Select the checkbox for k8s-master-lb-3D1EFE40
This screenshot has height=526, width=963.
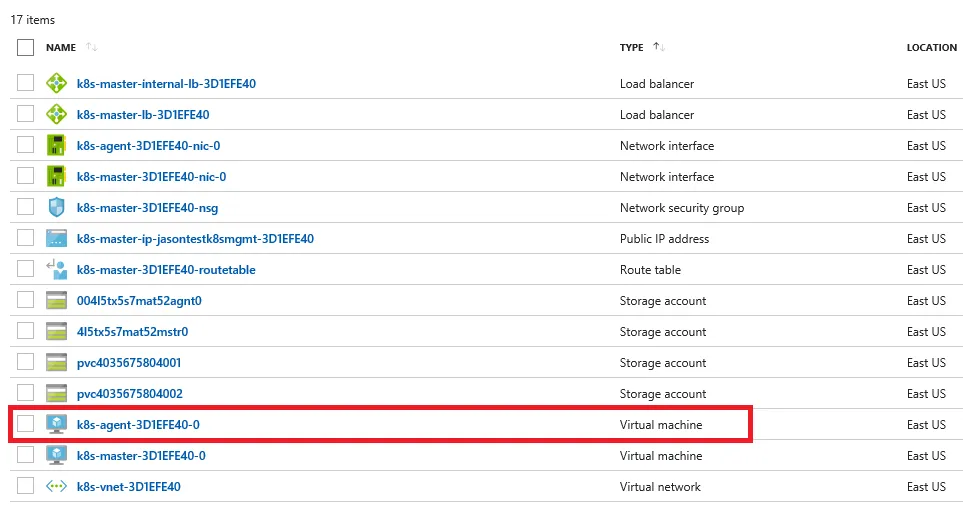pos(26,115)
